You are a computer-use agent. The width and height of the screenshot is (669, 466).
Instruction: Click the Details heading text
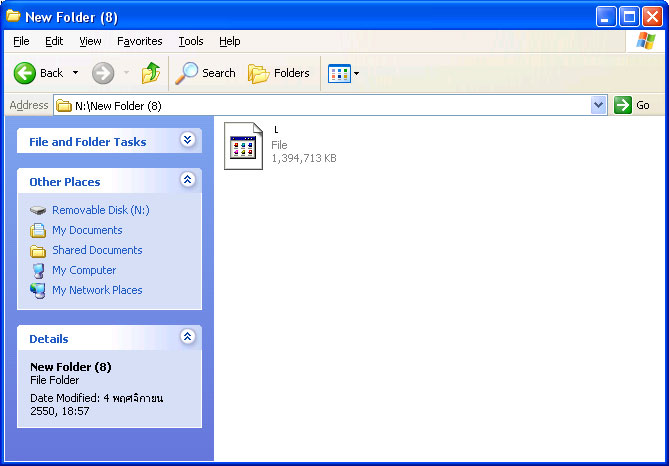pyautogui.click(x=49, y=339)
